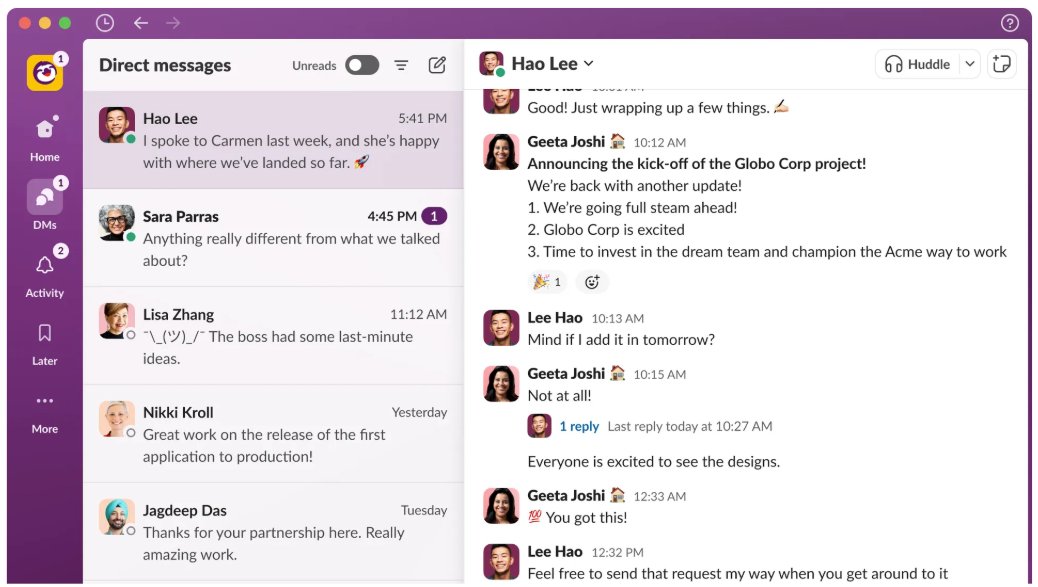Open the Help question mark icon
Screen dimensions: 1038x587
(x=1010, y=22)
